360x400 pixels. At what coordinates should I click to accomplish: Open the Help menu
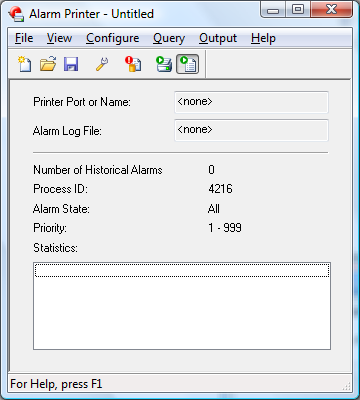coord(263,38)
